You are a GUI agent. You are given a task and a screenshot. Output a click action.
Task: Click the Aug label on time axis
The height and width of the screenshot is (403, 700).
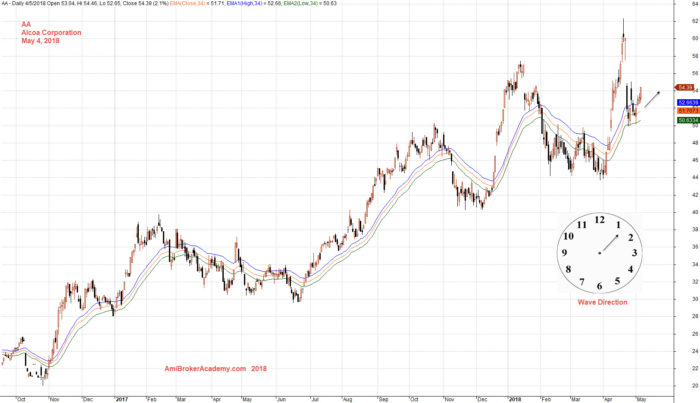(x=347, y=399)
